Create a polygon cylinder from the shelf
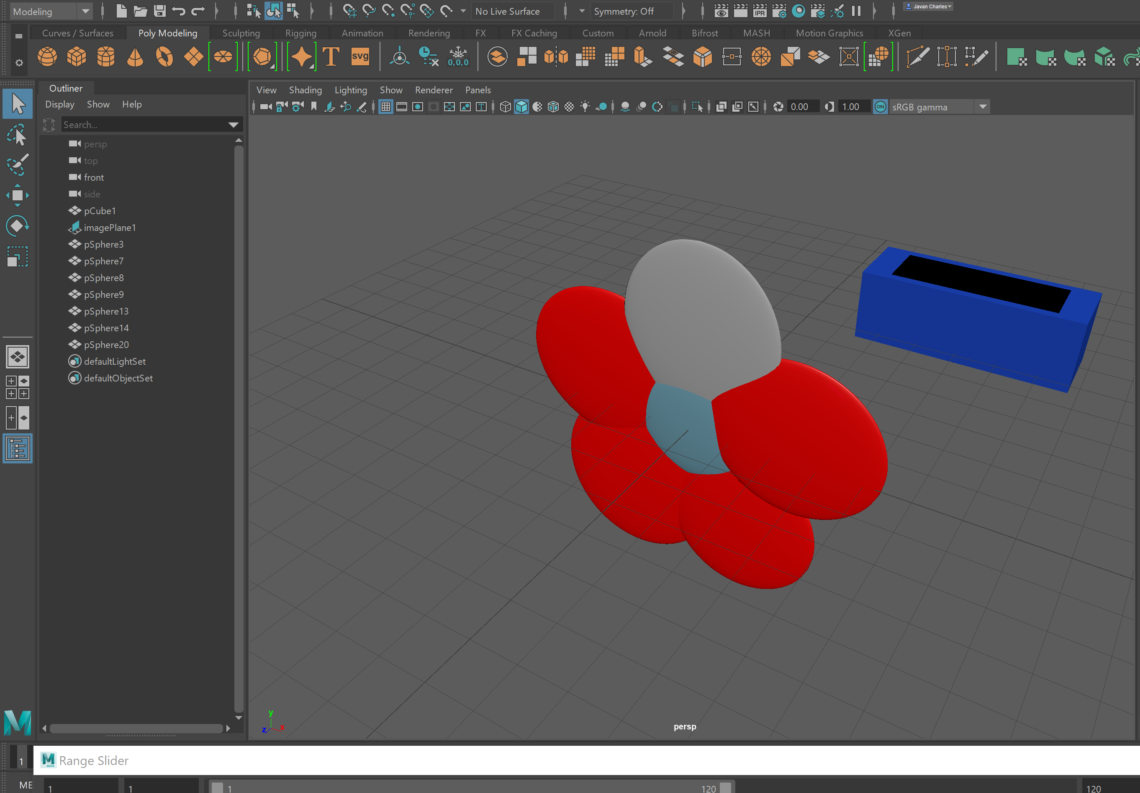 [106, 57]
